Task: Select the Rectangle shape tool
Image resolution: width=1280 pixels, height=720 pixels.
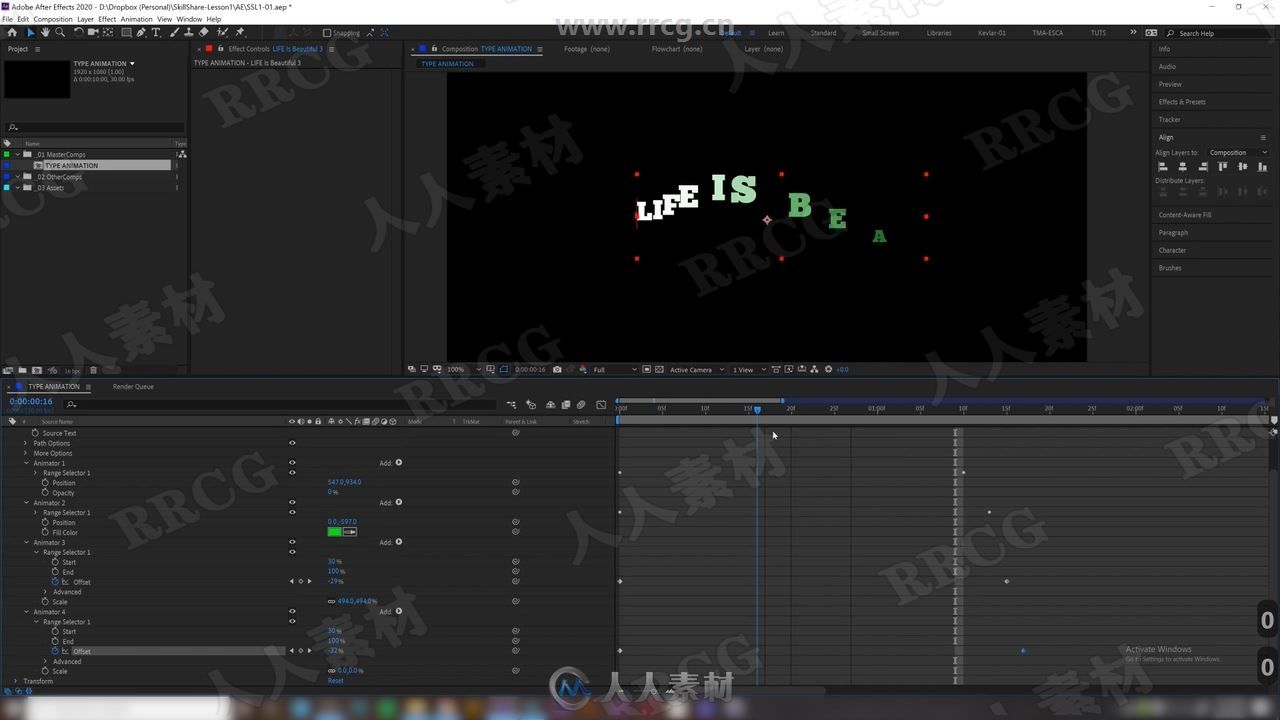Action: click(126, 32)
